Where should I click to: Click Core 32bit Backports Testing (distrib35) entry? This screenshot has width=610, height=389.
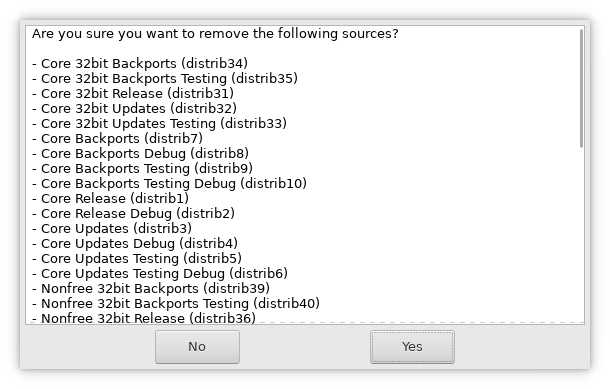click(165, 79)
